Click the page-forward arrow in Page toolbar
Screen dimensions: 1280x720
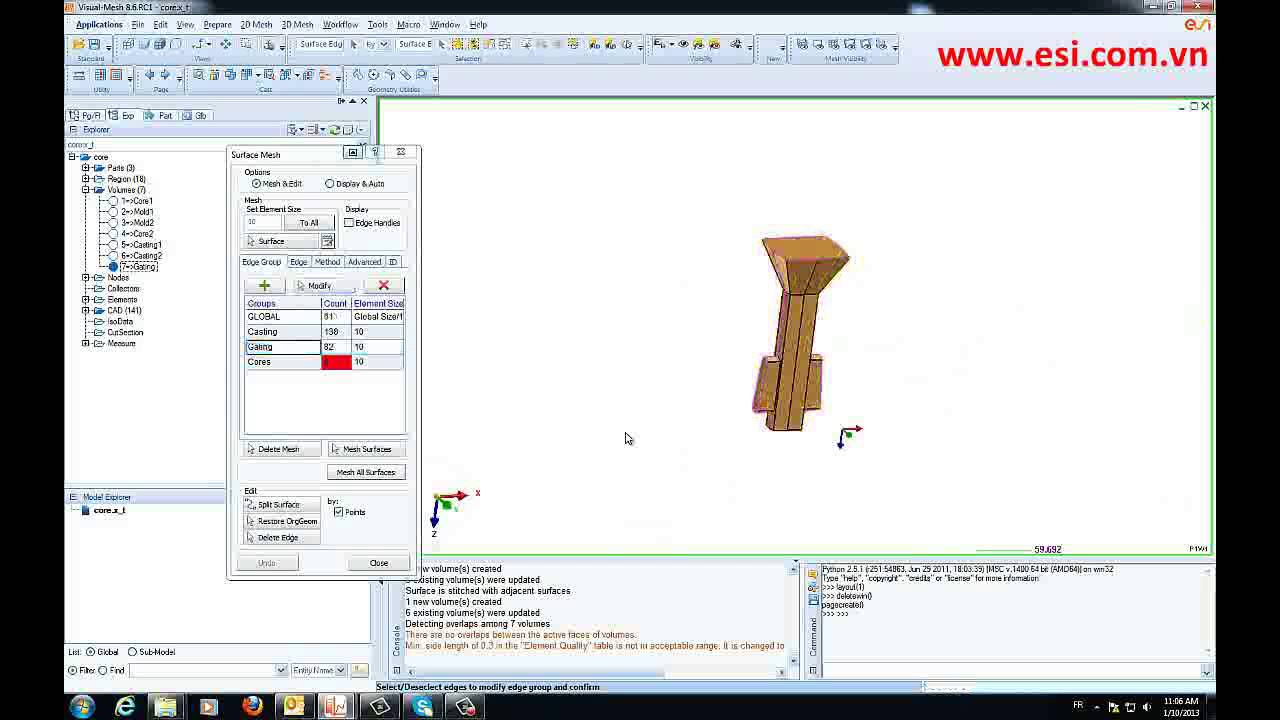[x=165, y=75]
